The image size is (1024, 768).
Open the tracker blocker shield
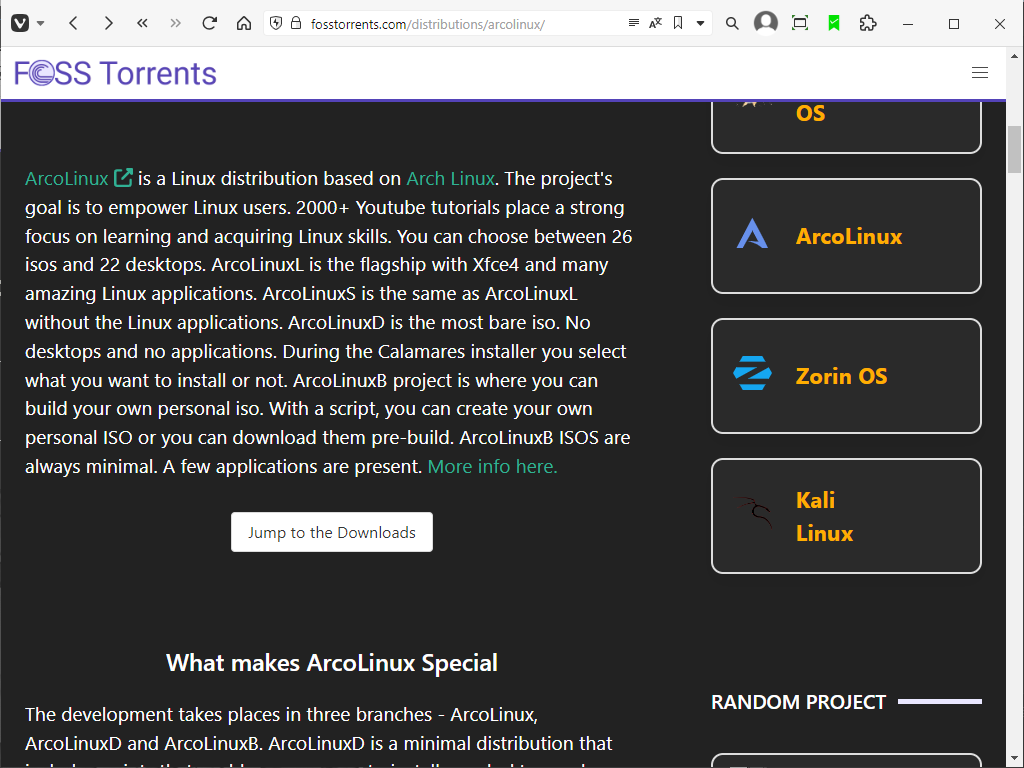[x=276, y=24]
